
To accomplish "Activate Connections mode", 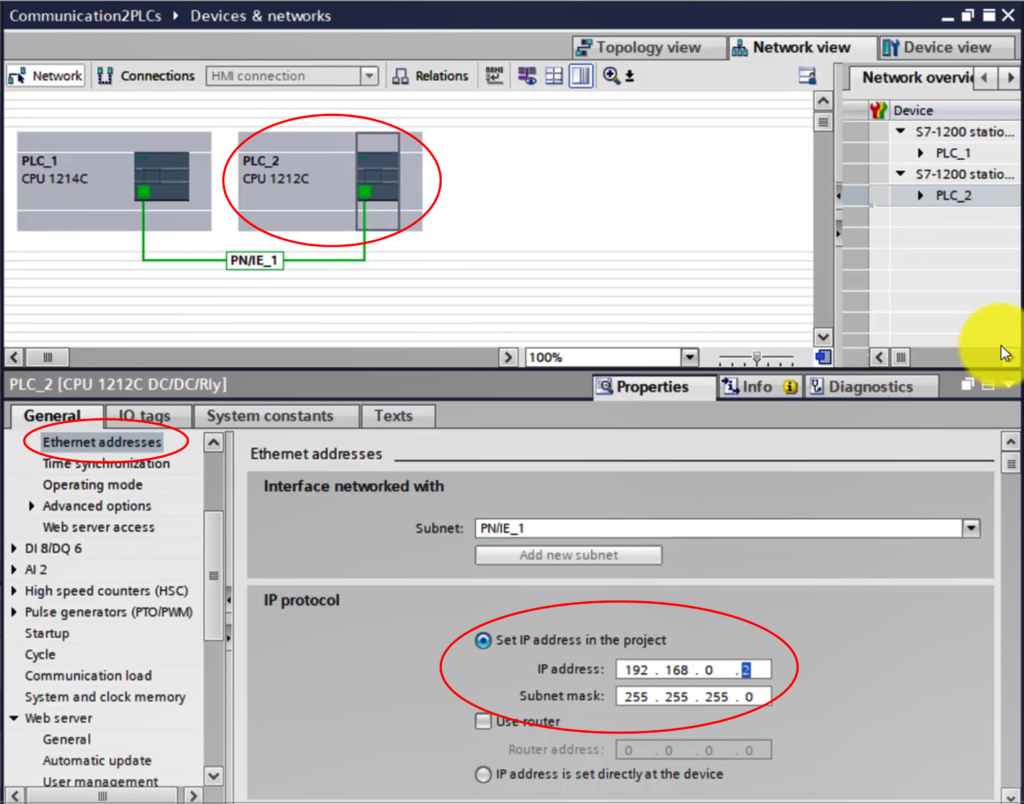I will pos(147,75).
